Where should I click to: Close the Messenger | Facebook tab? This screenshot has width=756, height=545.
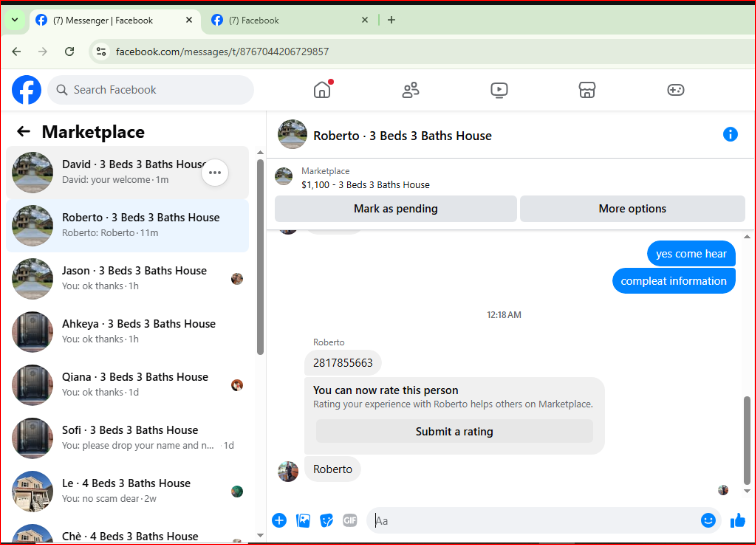(189, 20)
